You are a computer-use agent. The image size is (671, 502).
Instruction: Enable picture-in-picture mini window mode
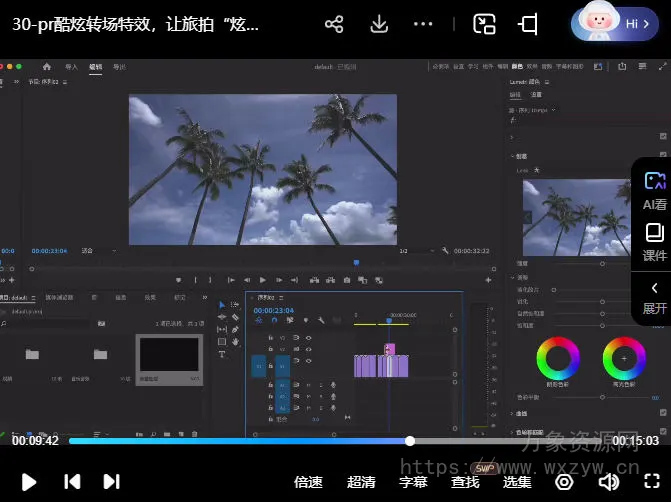[485, 24]
